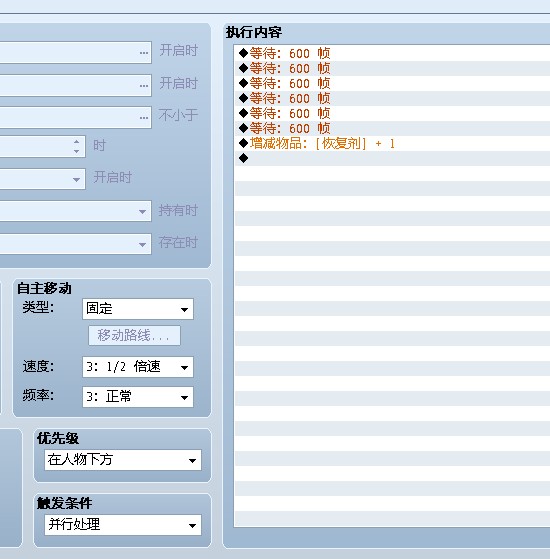Viewport: 550px width, 559px height.
Task: Click the 优先级 group heading
Action: pos(58,438)
